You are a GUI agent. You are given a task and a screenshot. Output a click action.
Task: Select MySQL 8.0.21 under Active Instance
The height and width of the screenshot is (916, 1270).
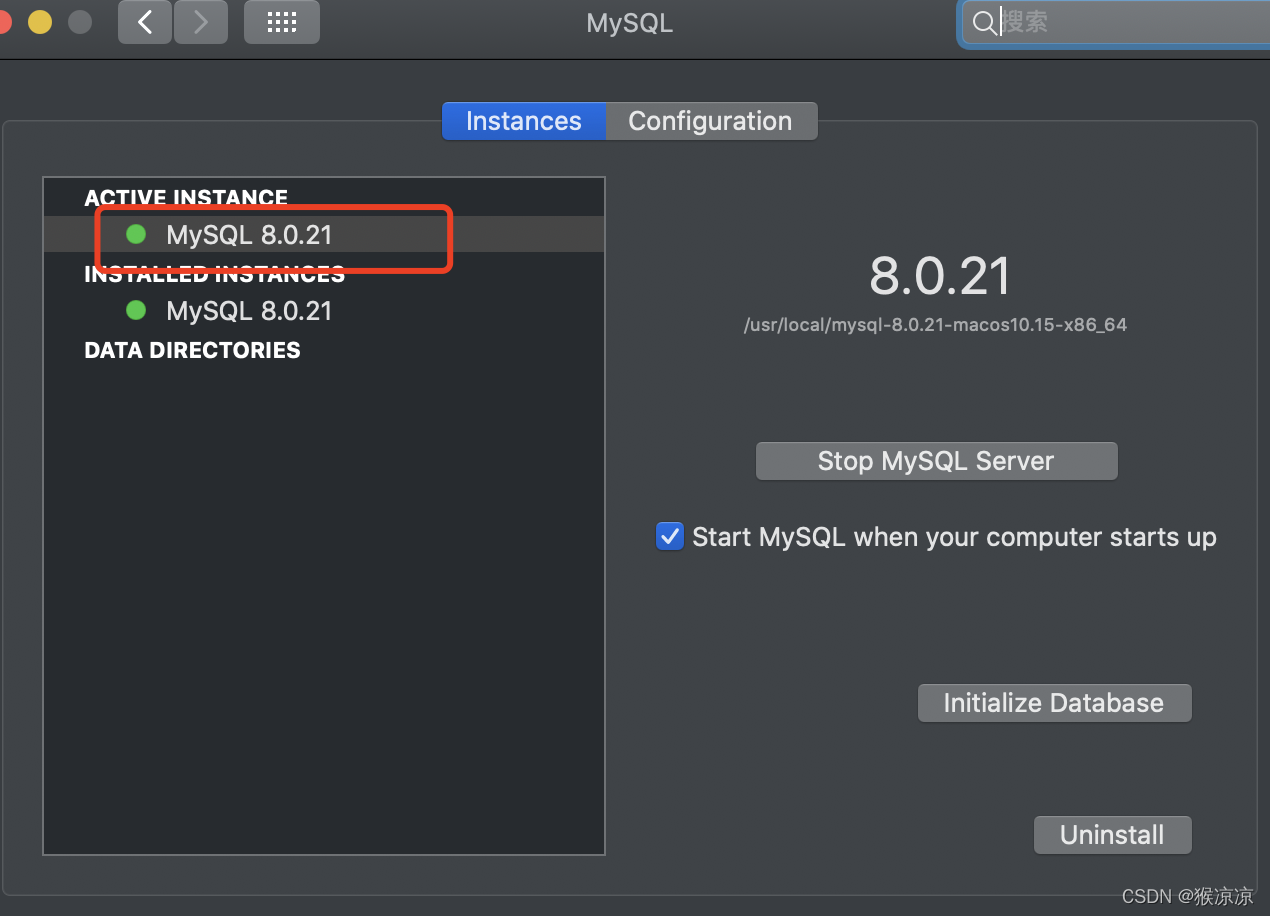[x=324, y=234]
